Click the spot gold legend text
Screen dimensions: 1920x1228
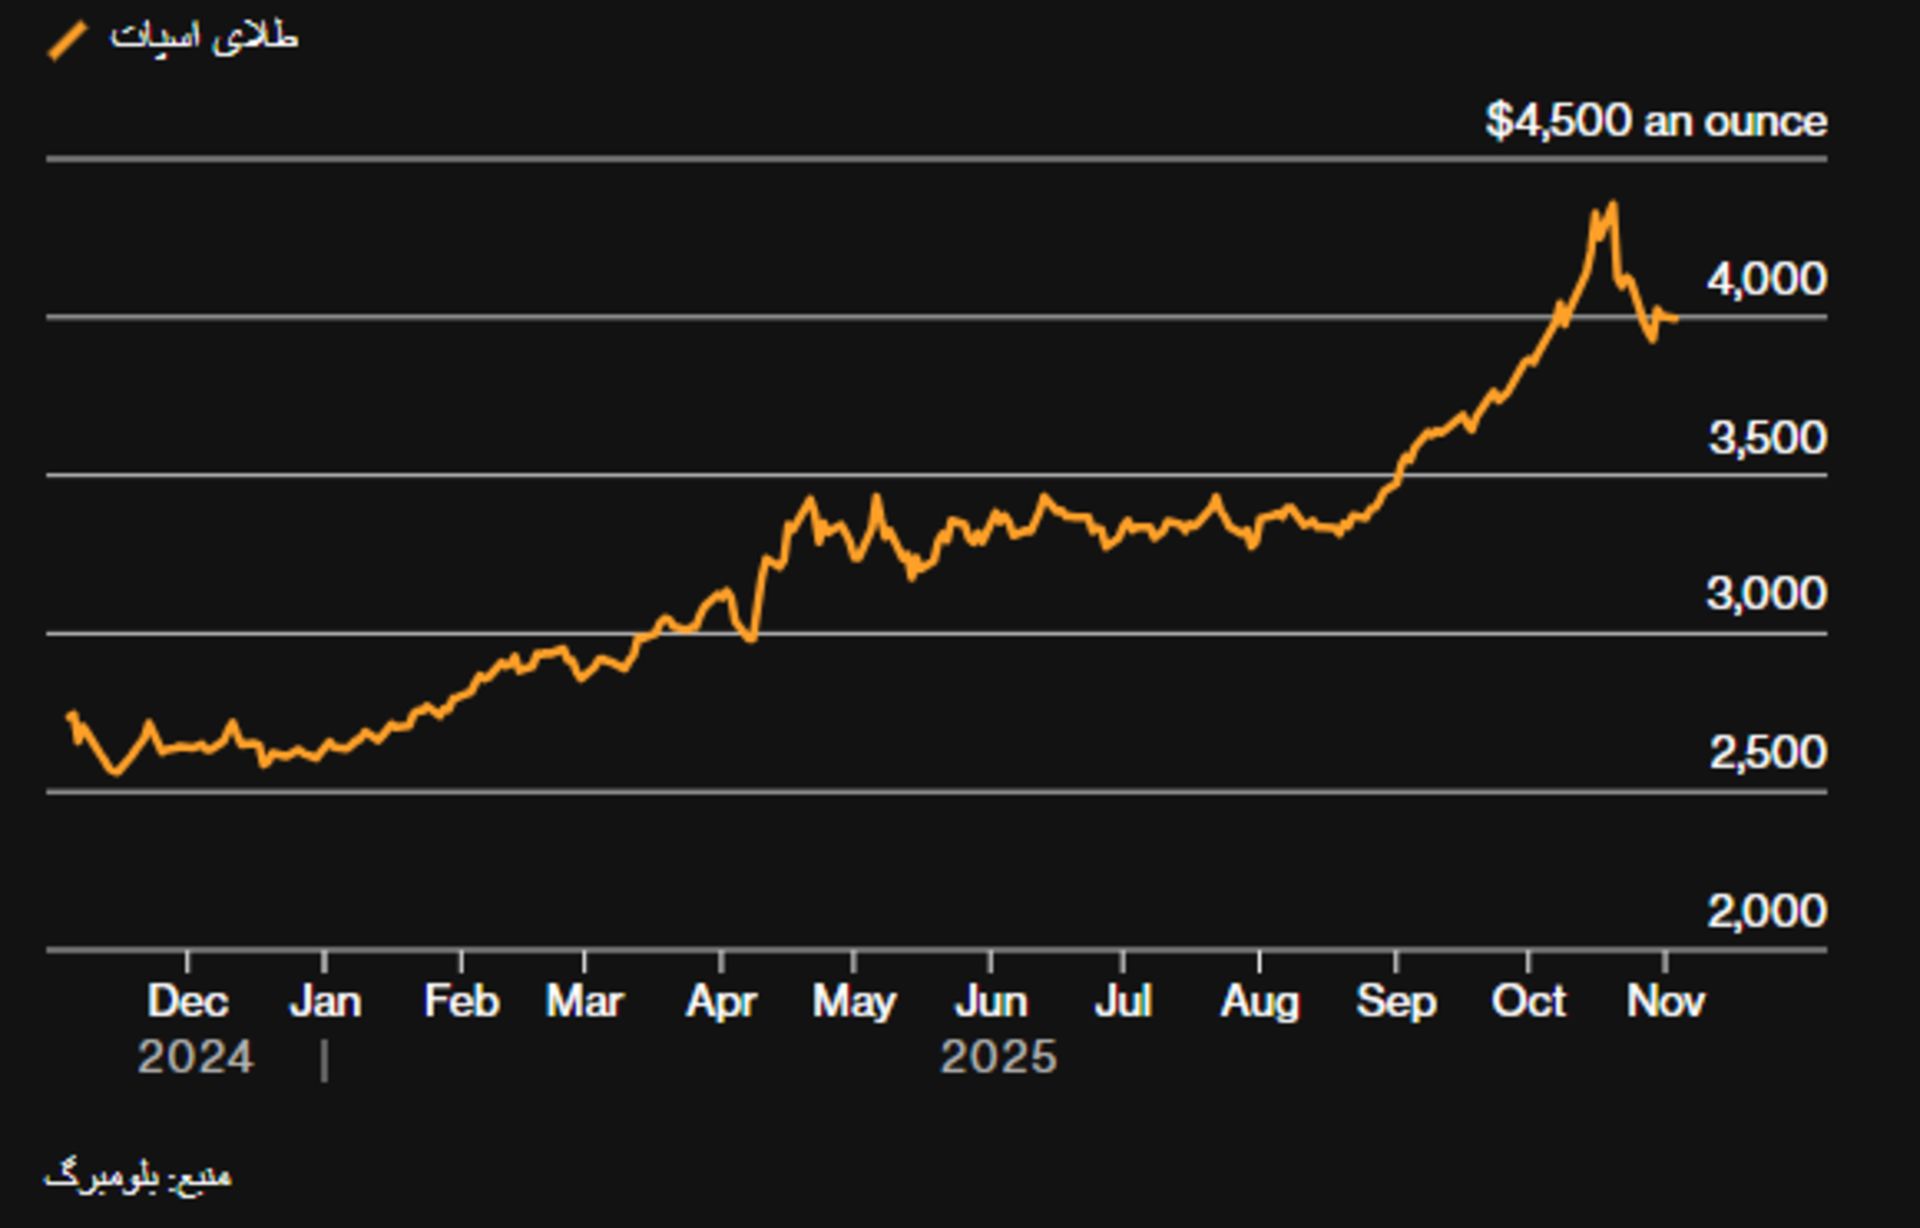204,38
